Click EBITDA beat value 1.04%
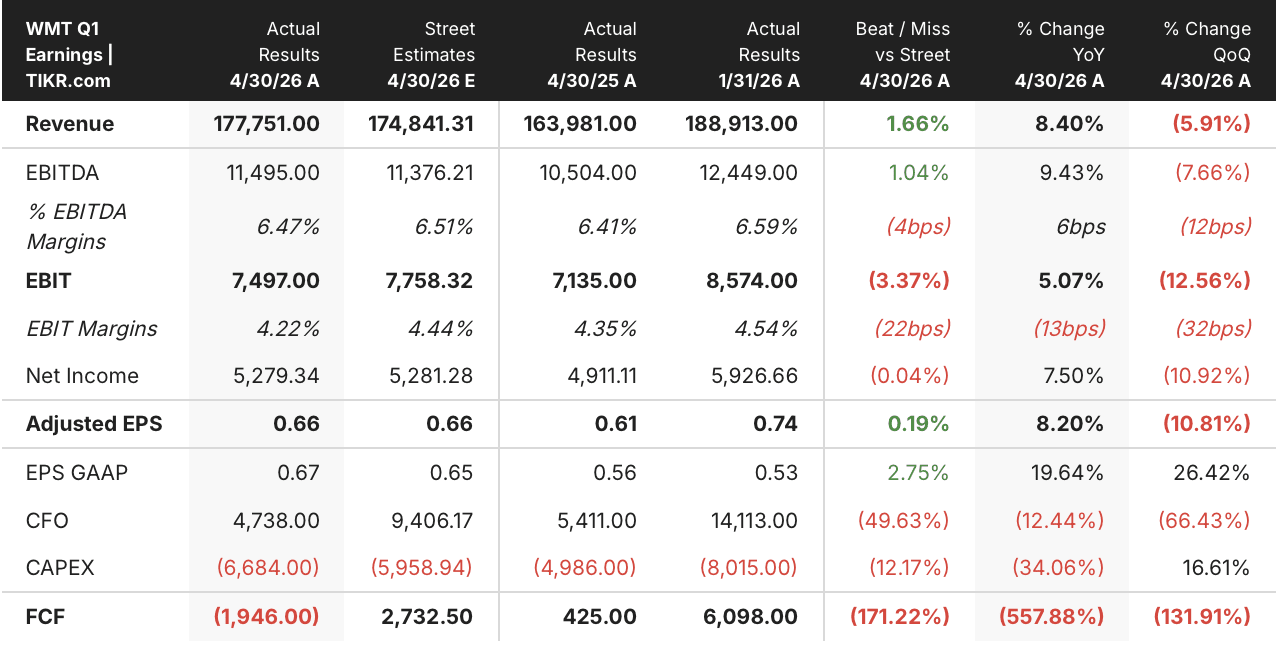The image size is (1280, 660). click(x=919, y=173)
